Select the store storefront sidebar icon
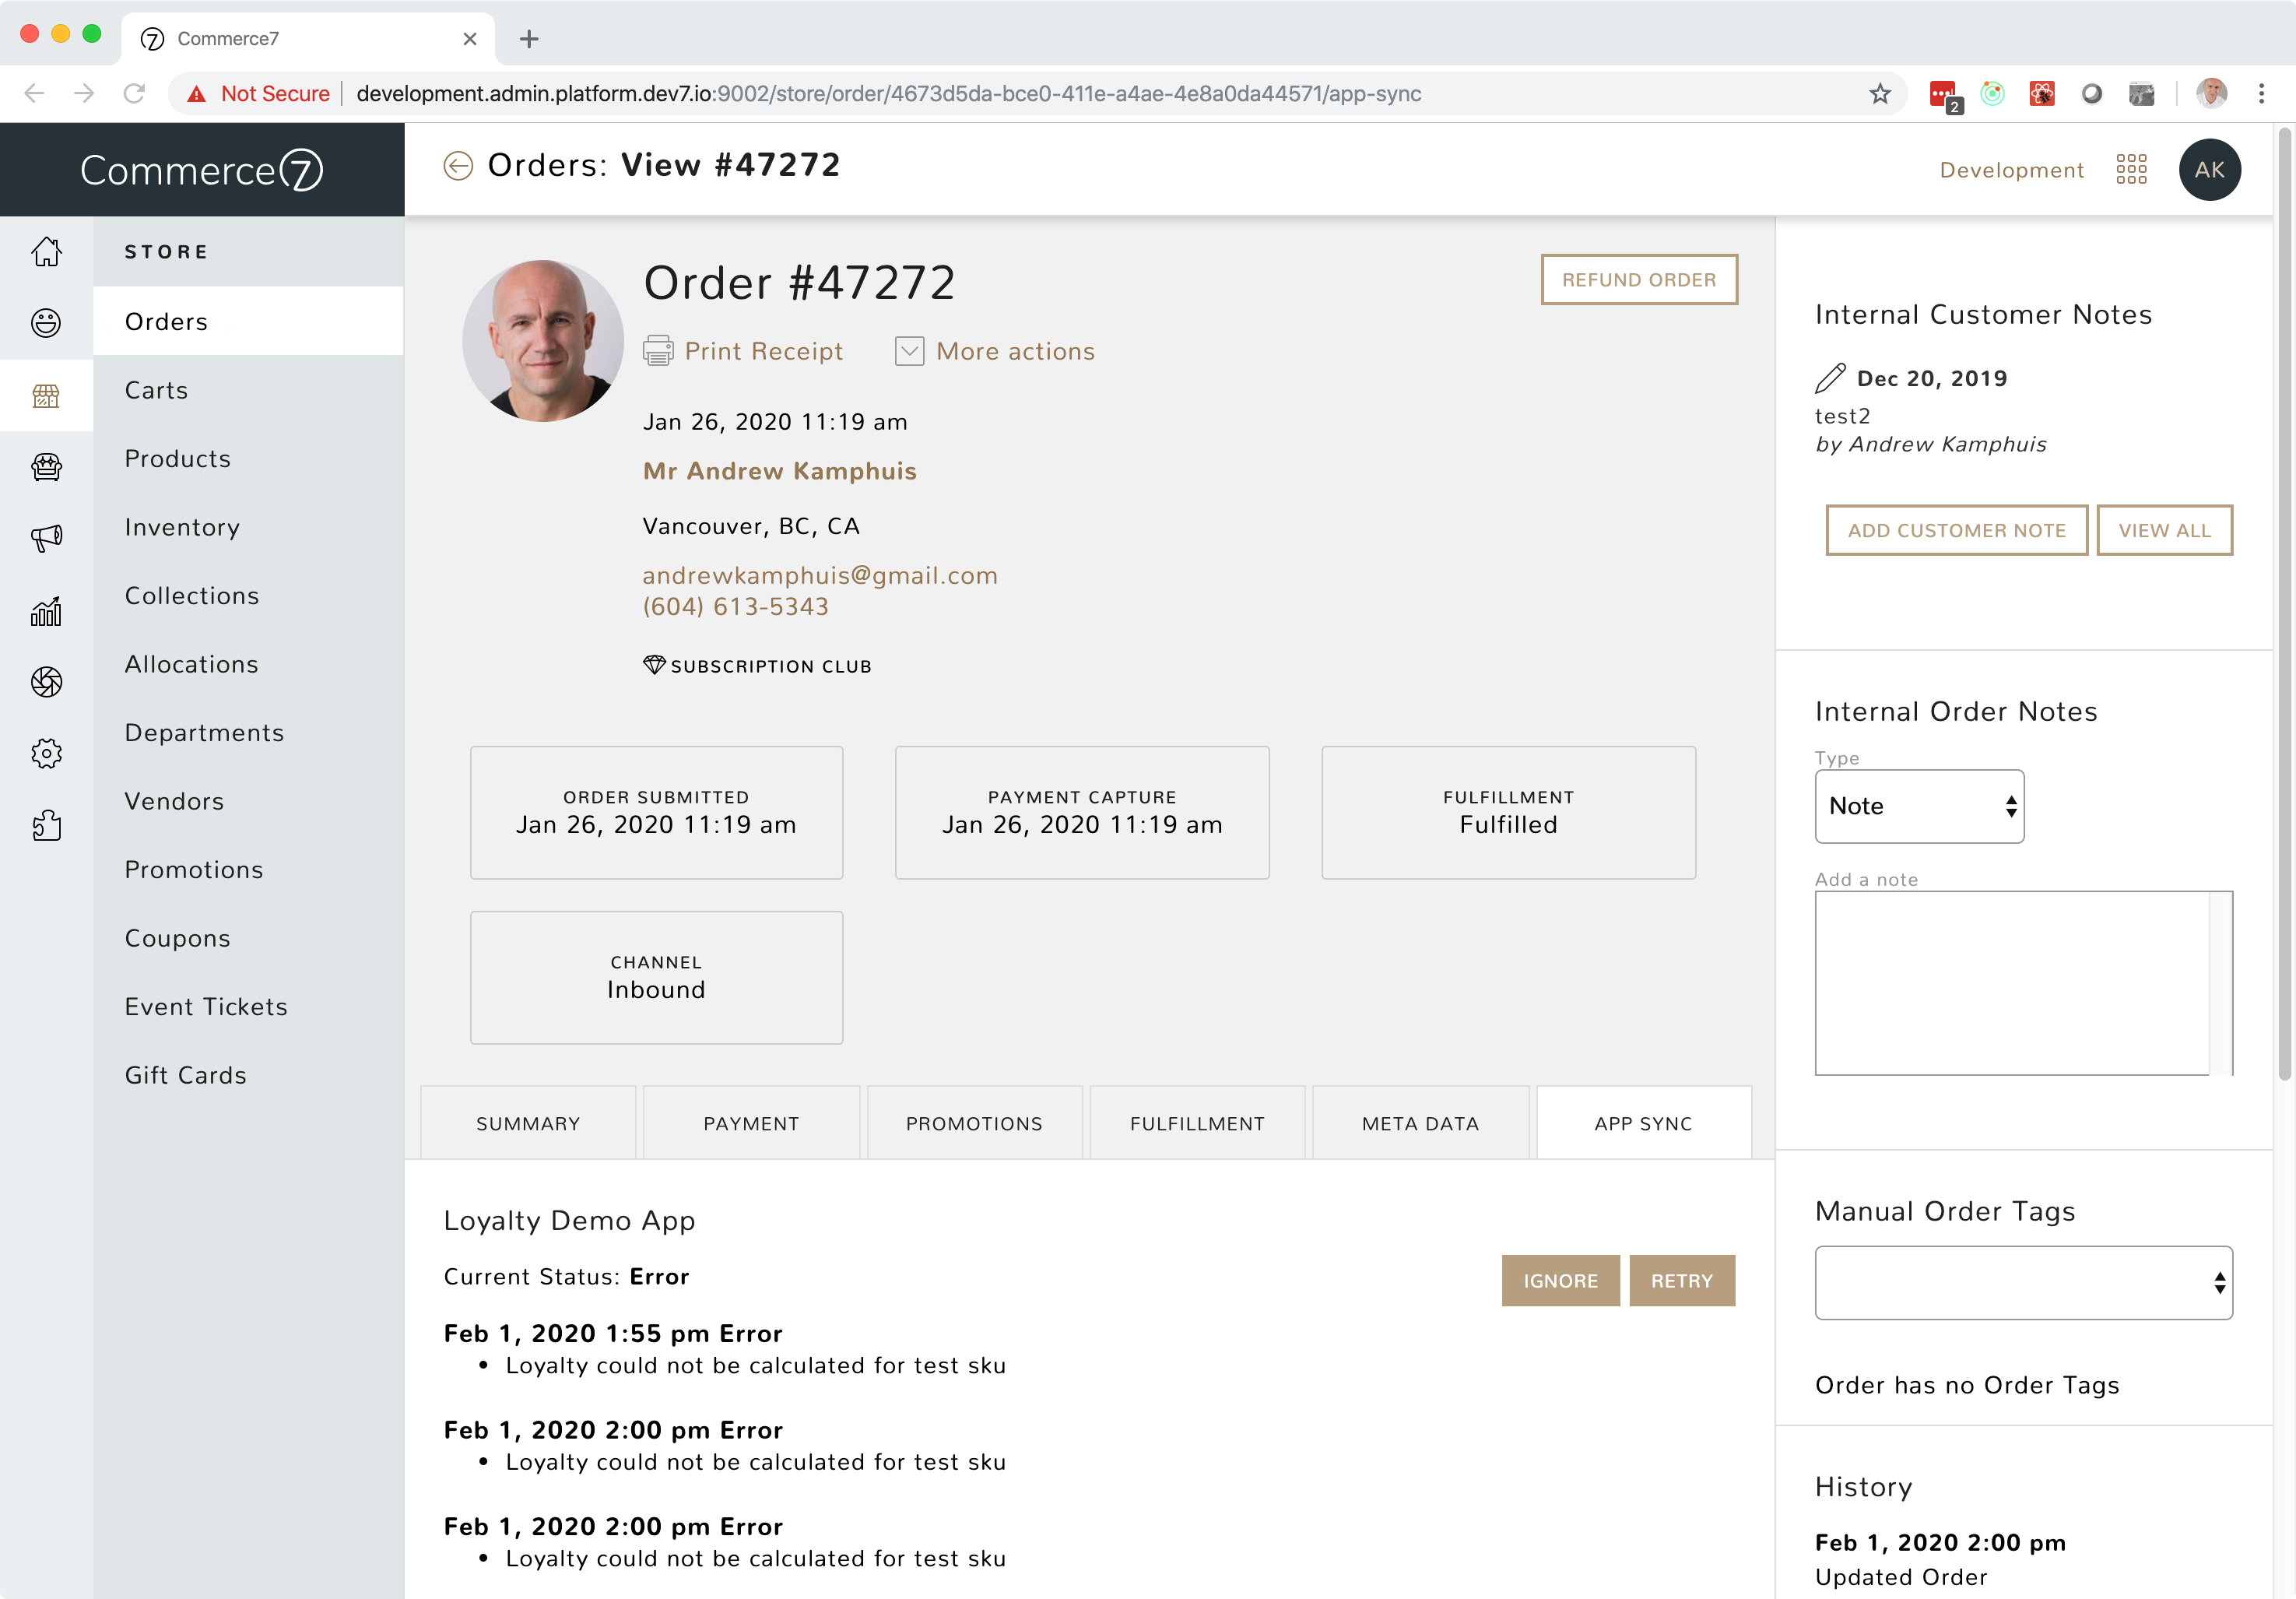The width and height of the screenshot is (2296, 1599). 46,395
